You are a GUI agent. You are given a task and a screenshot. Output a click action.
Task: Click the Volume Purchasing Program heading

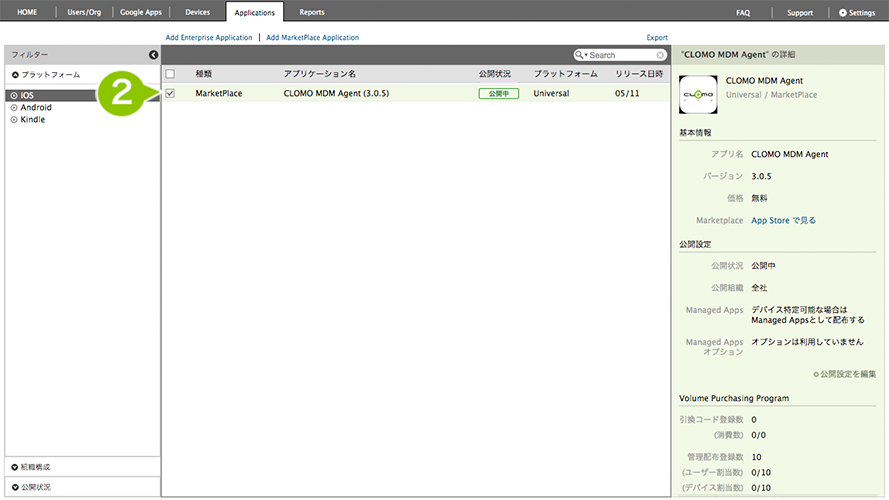734,399
